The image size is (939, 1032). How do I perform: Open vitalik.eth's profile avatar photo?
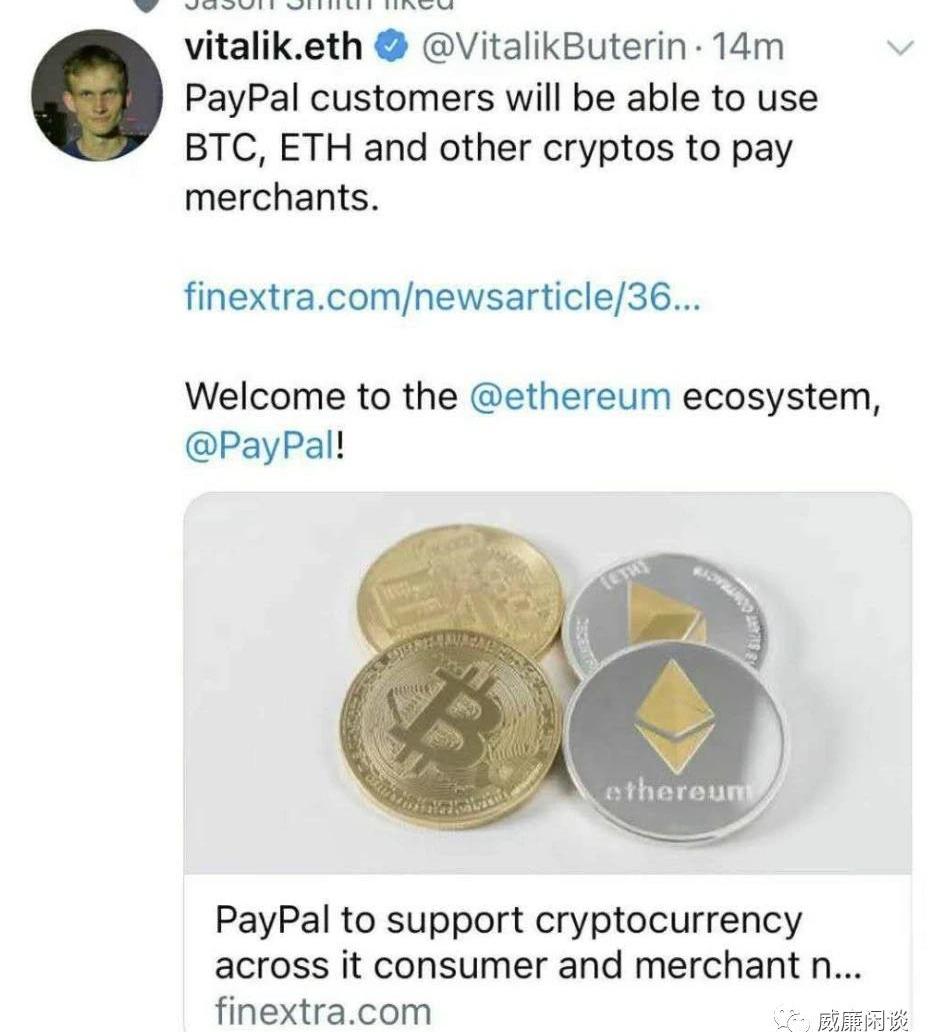tap(96, 95)
